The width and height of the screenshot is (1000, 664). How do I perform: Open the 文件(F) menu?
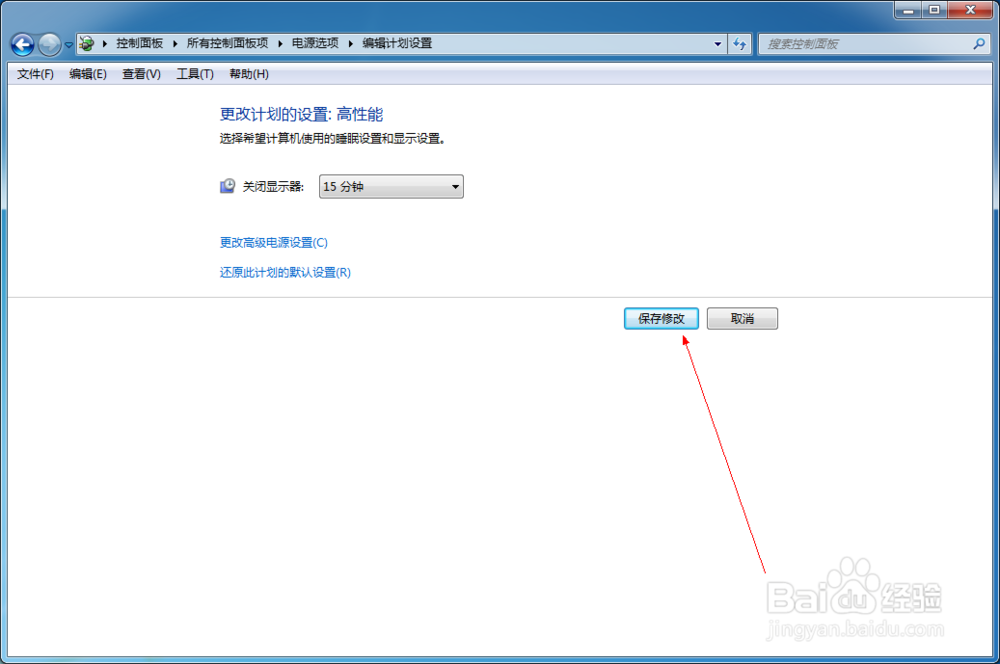[x=35, y=74]
